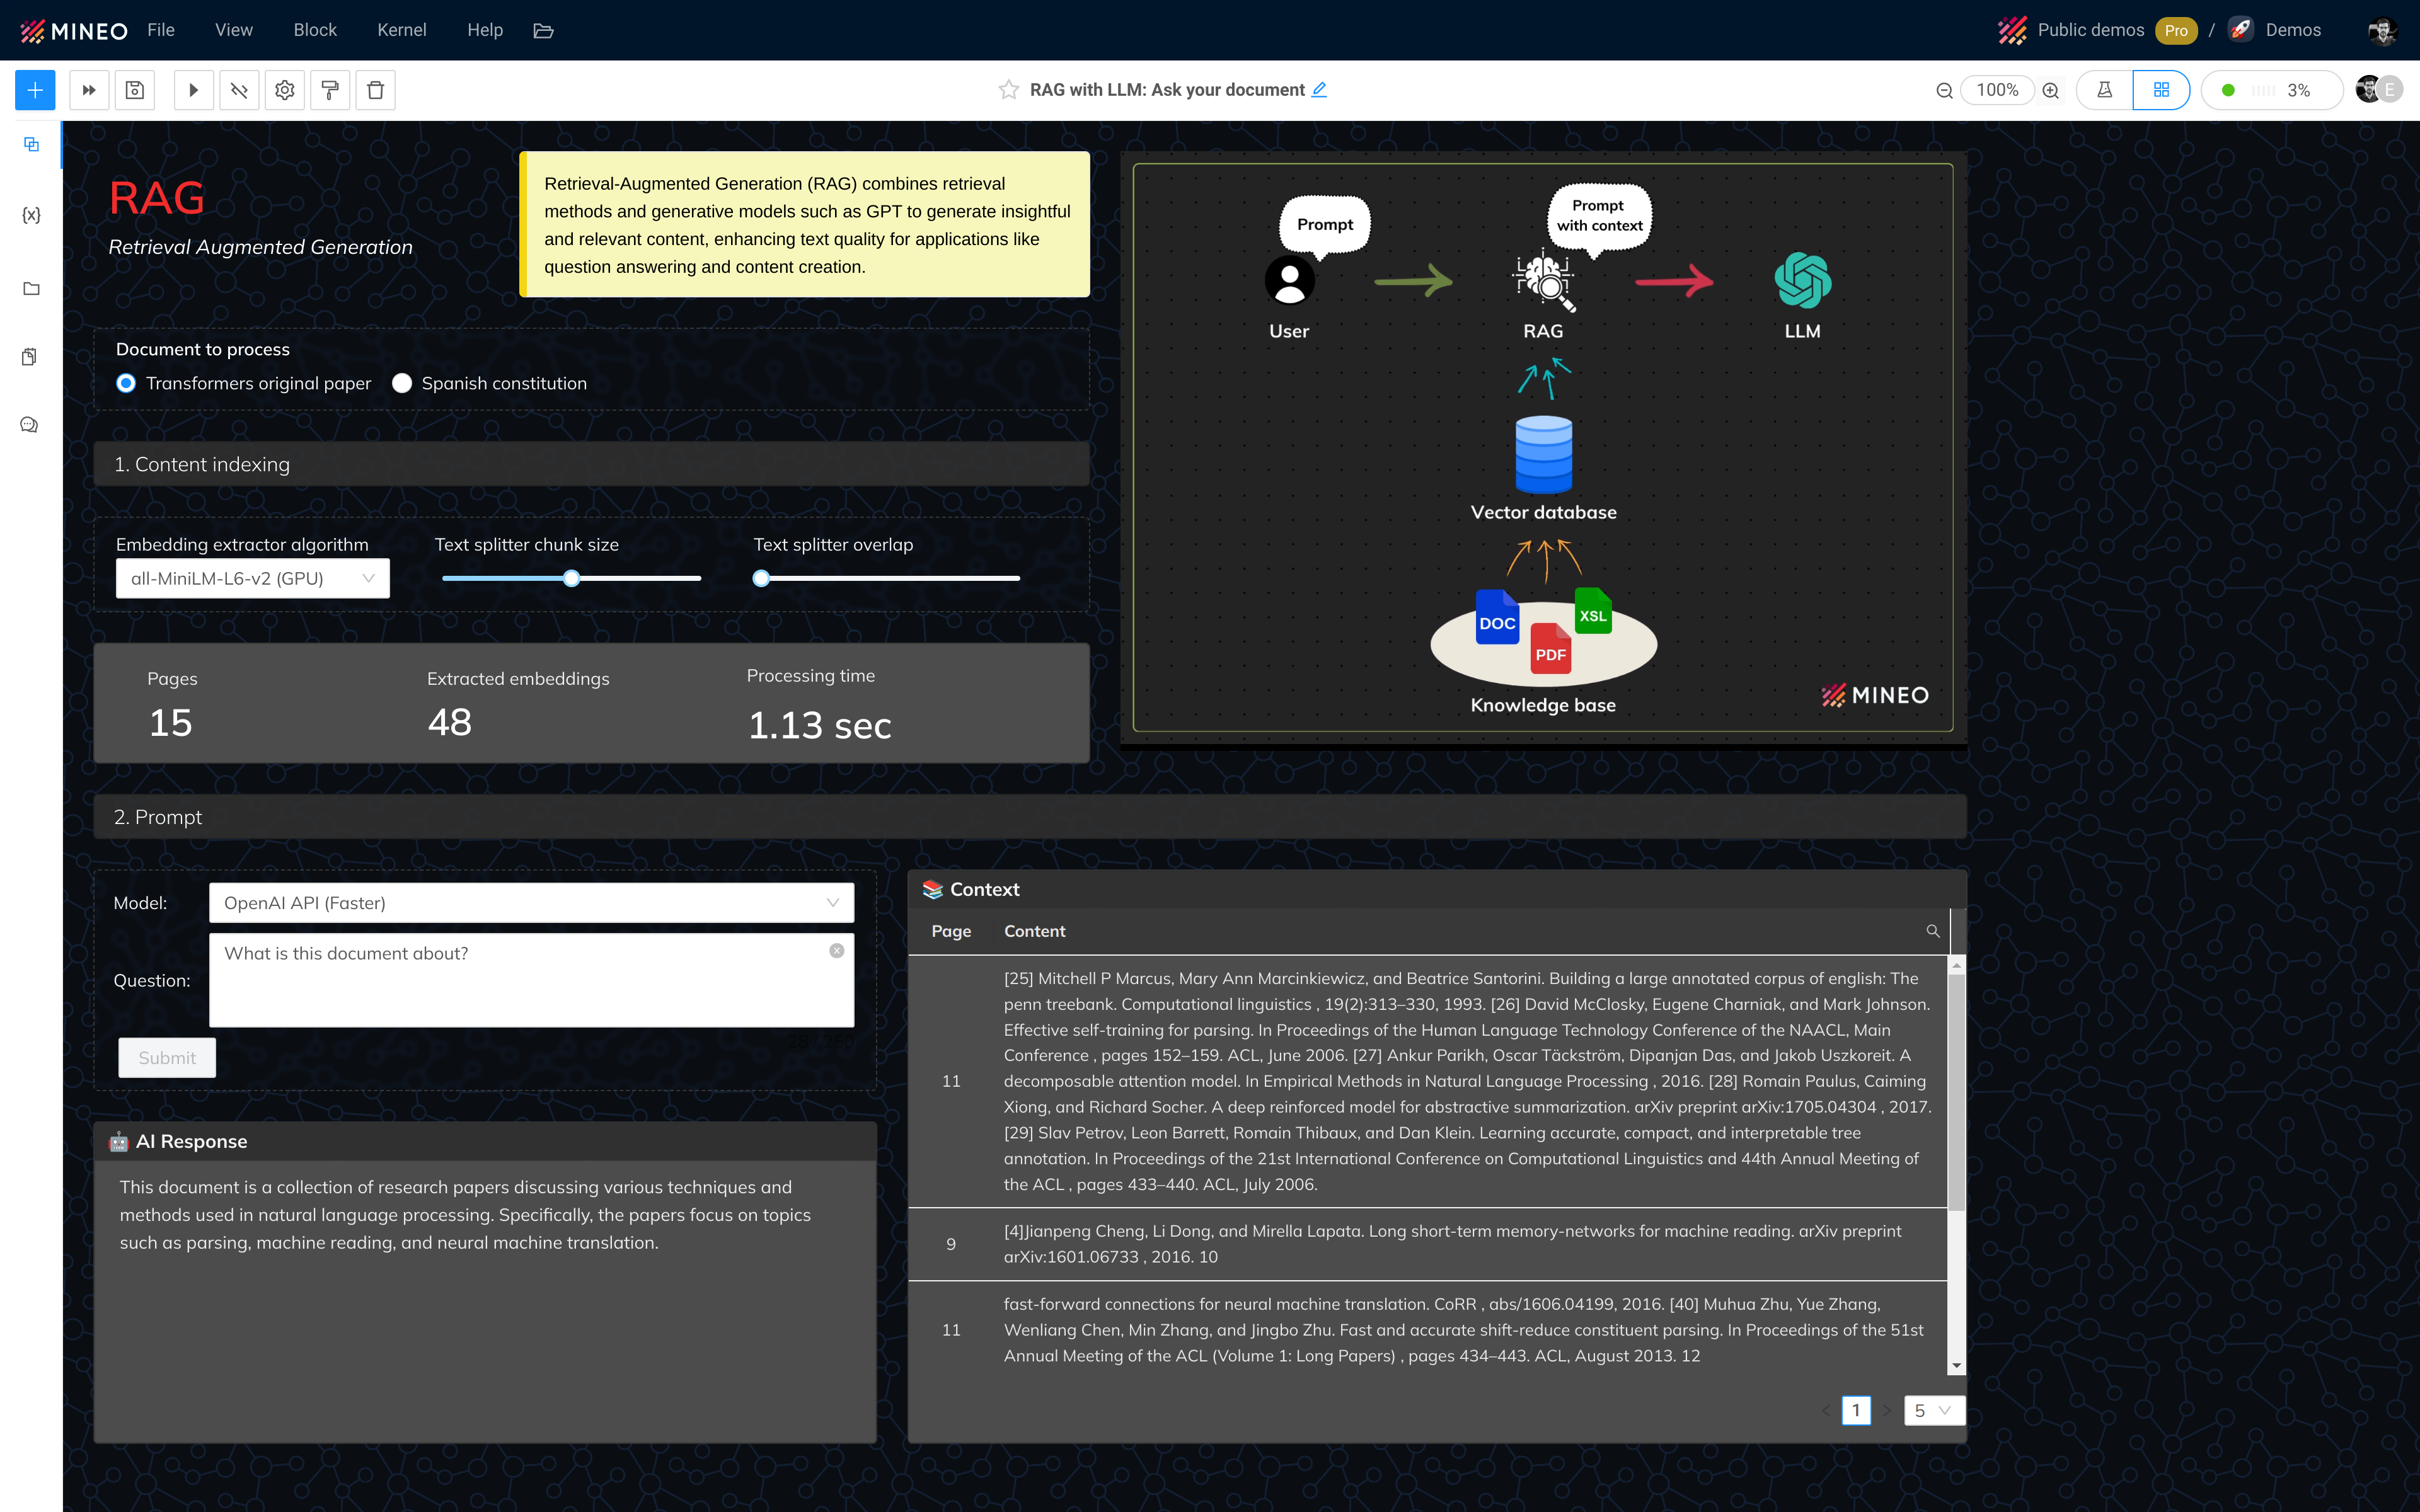Click the run-all fast-forward icon

pyautogui.click(x=89, y=90)
